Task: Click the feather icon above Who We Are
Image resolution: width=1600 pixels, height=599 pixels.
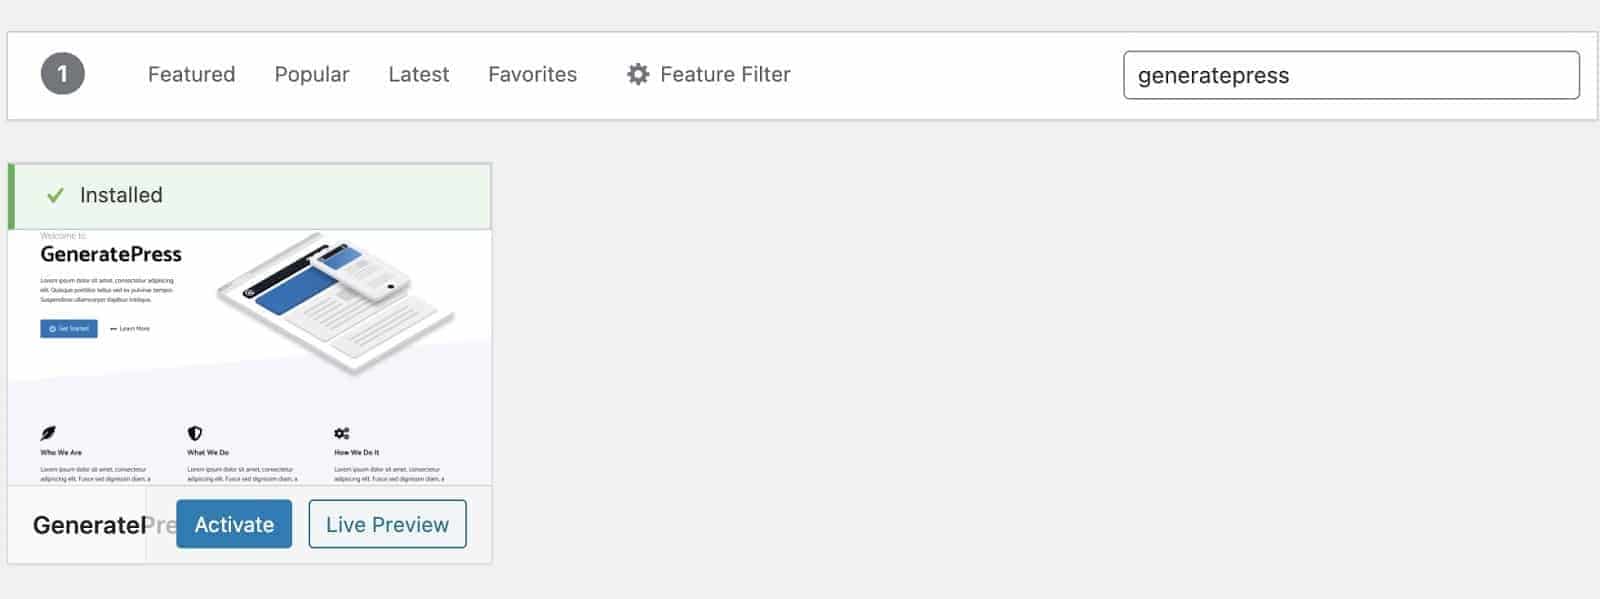Action: point(48,433)
